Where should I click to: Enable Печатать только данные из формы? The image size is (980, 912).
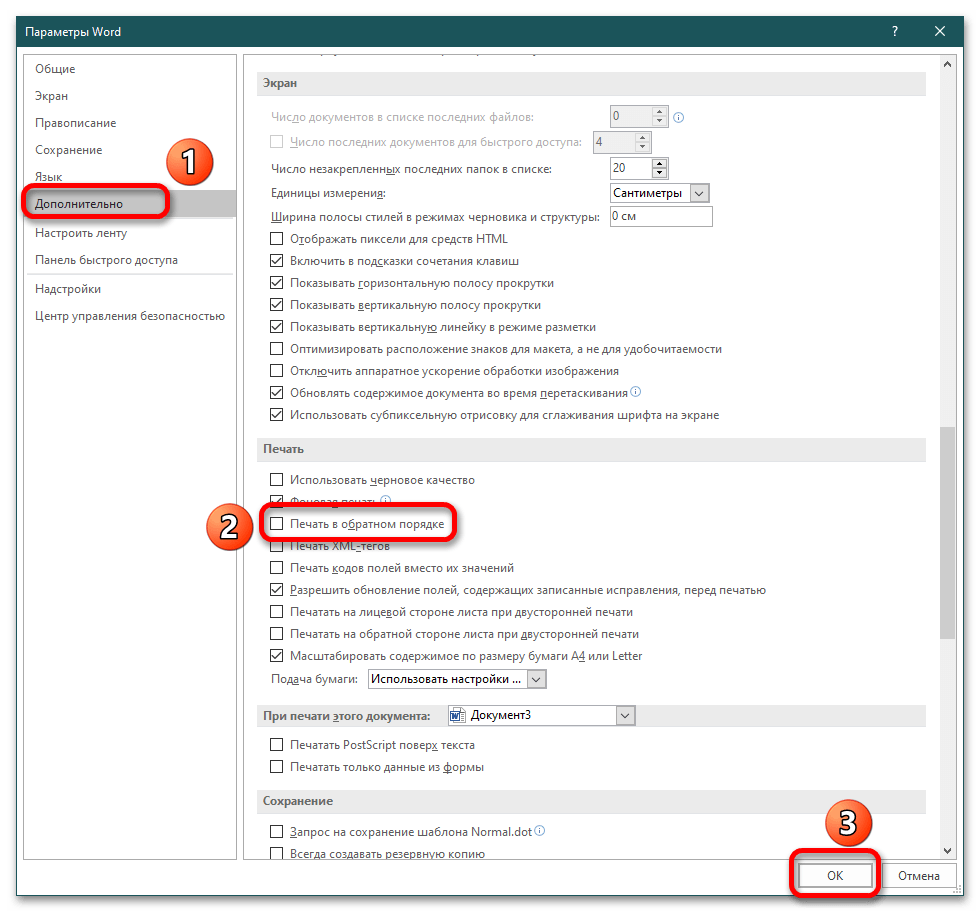pyautogui.click(x=276, y=766)
